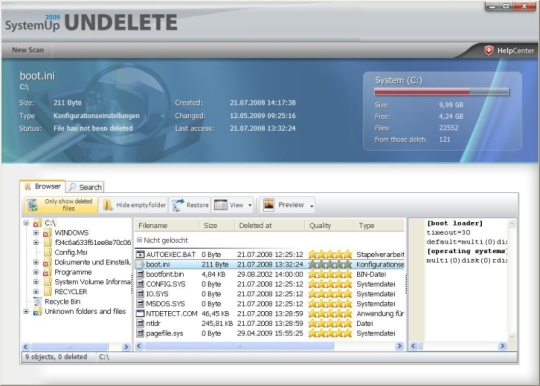Sort by Size column header
This screenshot has width=540, height=386.
coord(216,226)
